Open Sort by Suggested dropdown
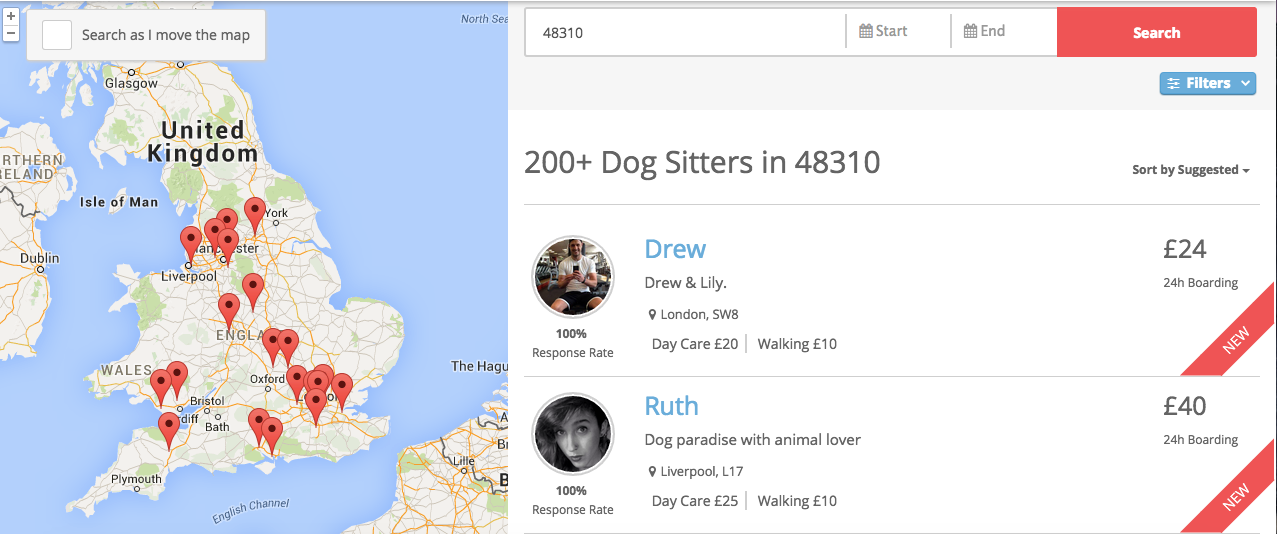The height and width of the screenshot is (534, 1277). coord(1191,170)
